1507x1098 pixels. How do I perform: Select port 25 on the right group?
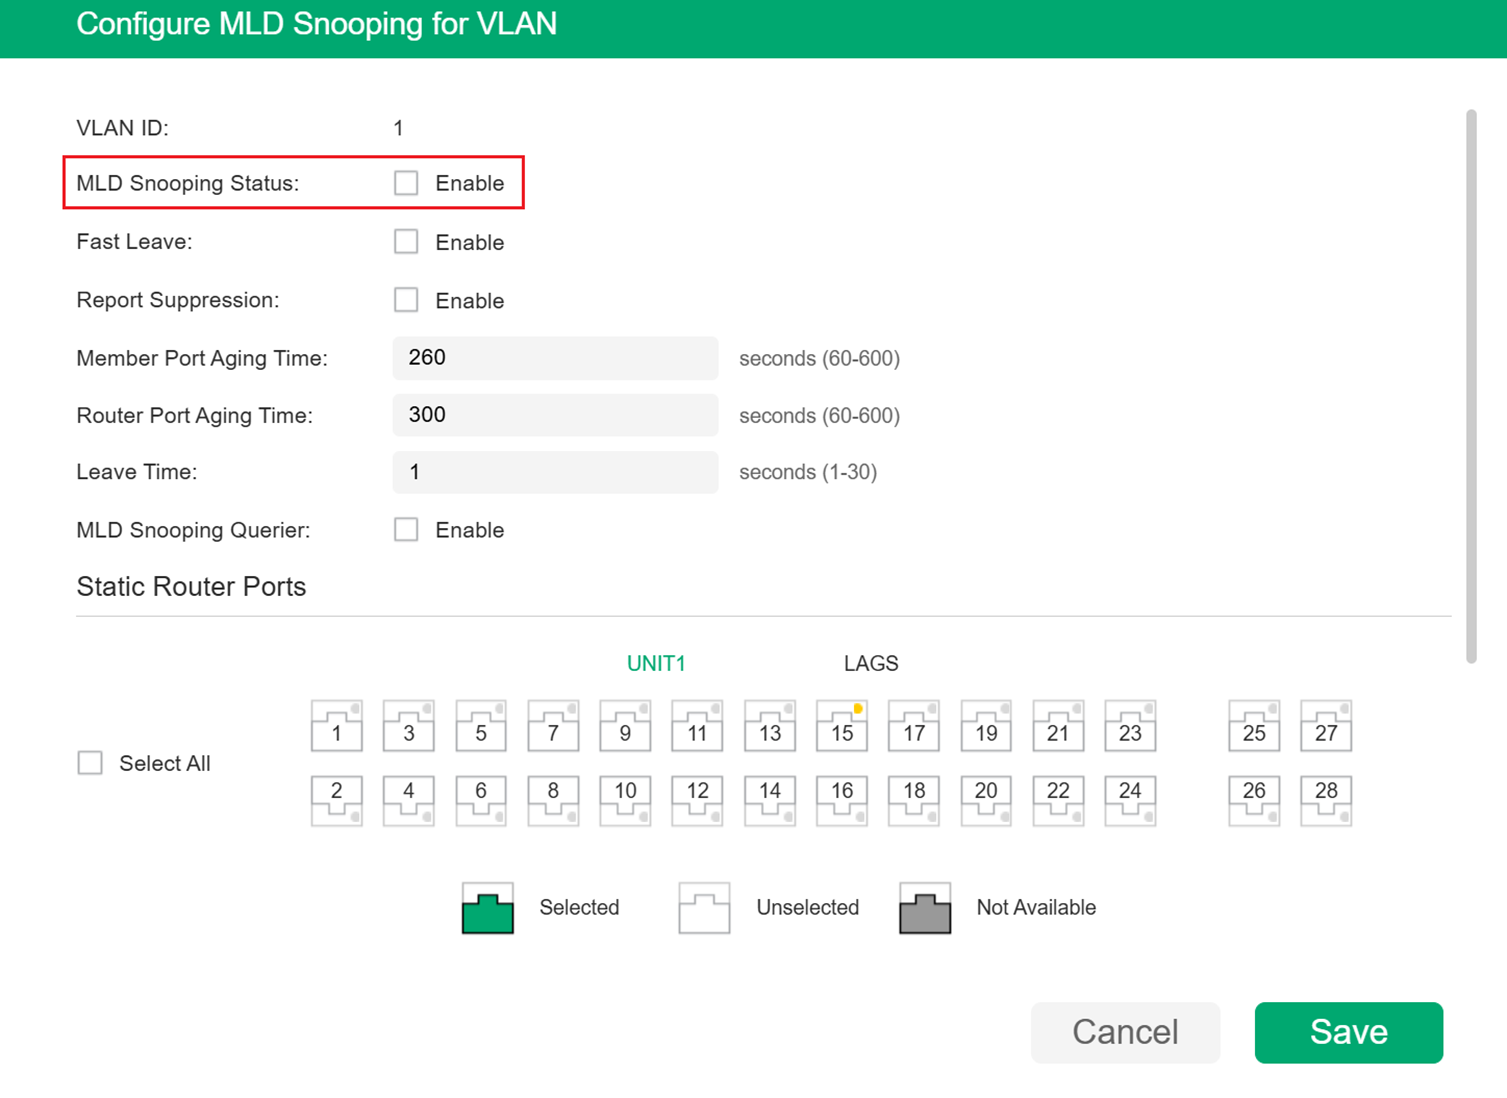[1253, 727]
